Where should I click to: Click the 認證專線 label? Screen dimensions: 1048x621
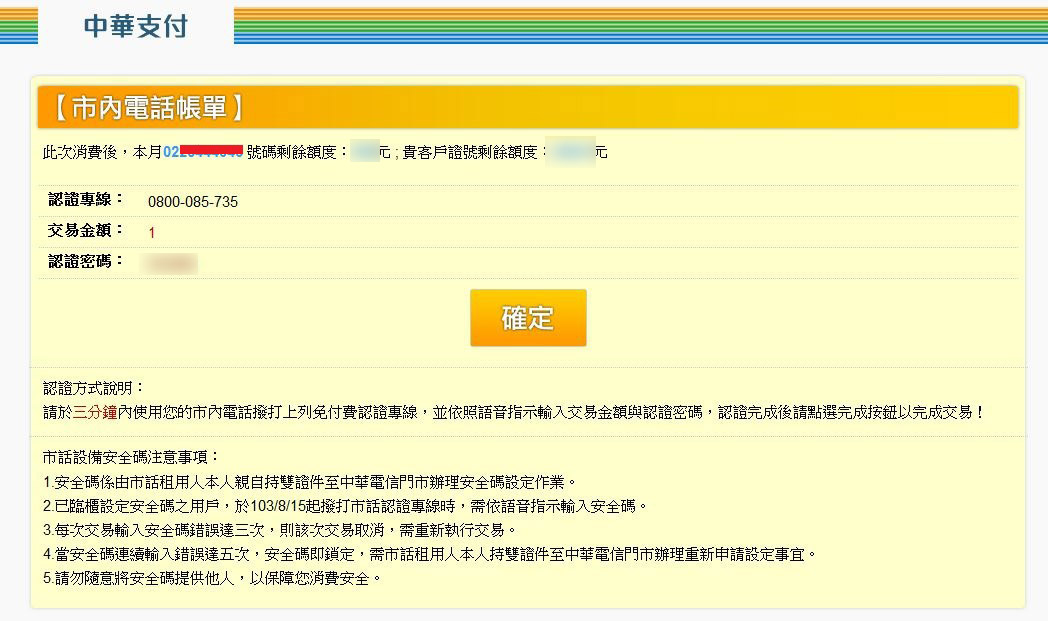[86, 199]
